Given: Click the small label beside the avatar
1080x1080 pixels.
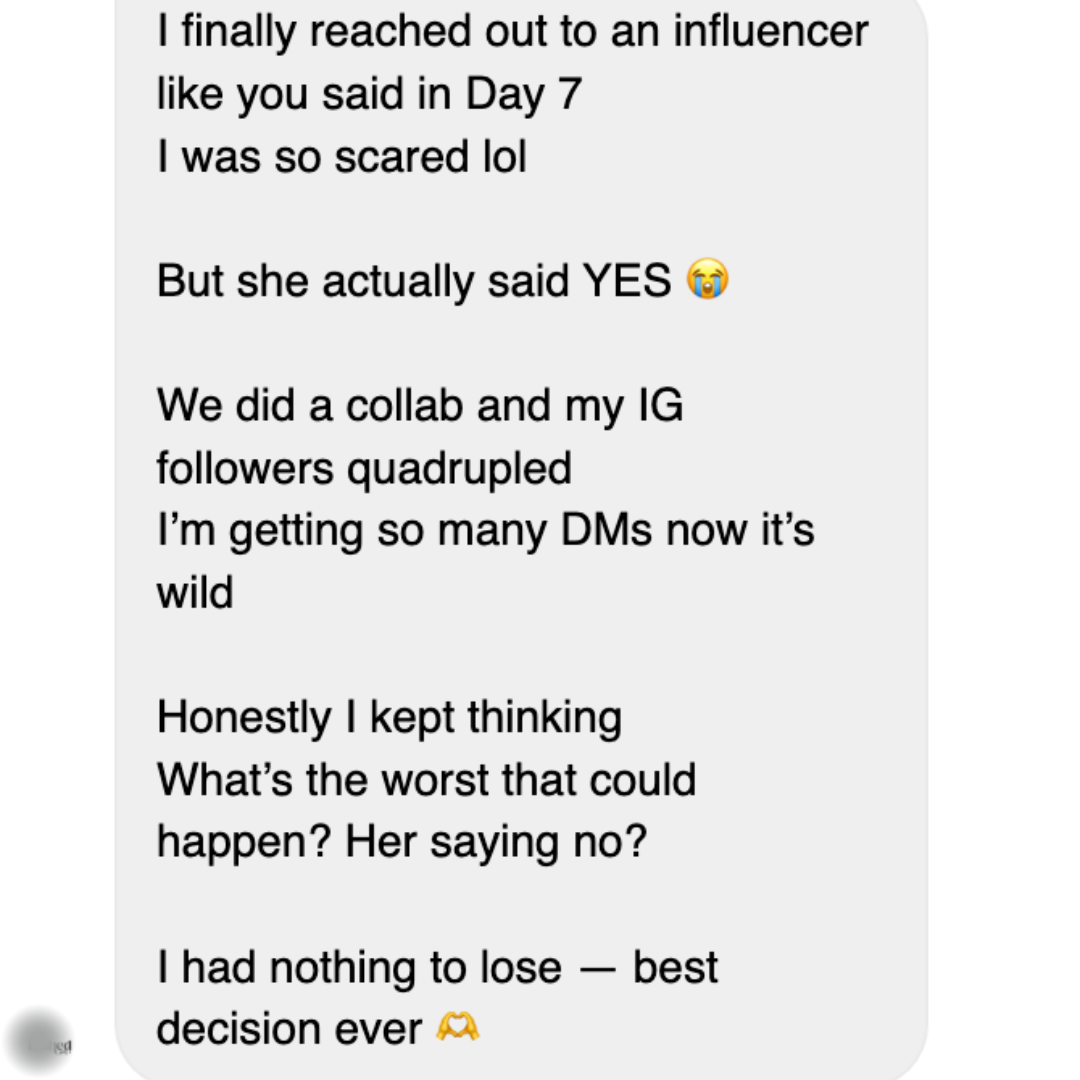Looking at the screenshot, I should 63,1047.
